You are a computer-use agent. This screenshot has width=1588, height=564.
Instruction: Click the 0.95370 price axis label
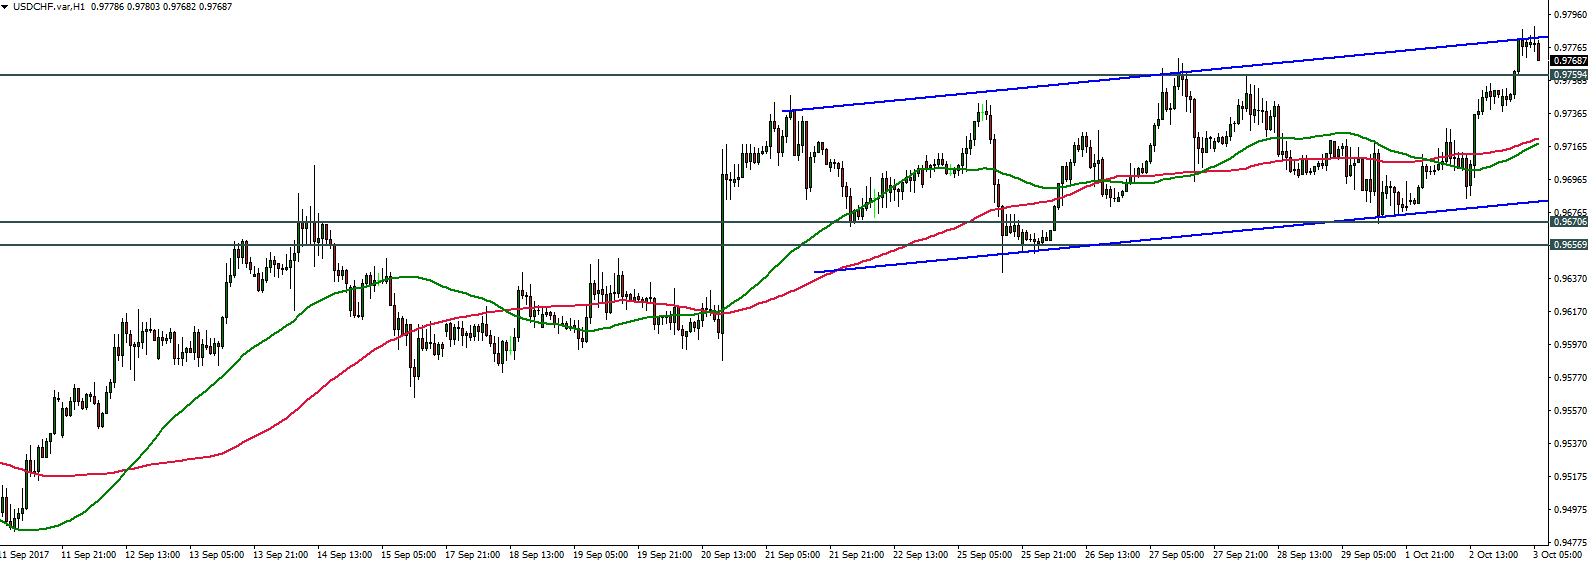pyautogui.click(x=1571, y=444)
